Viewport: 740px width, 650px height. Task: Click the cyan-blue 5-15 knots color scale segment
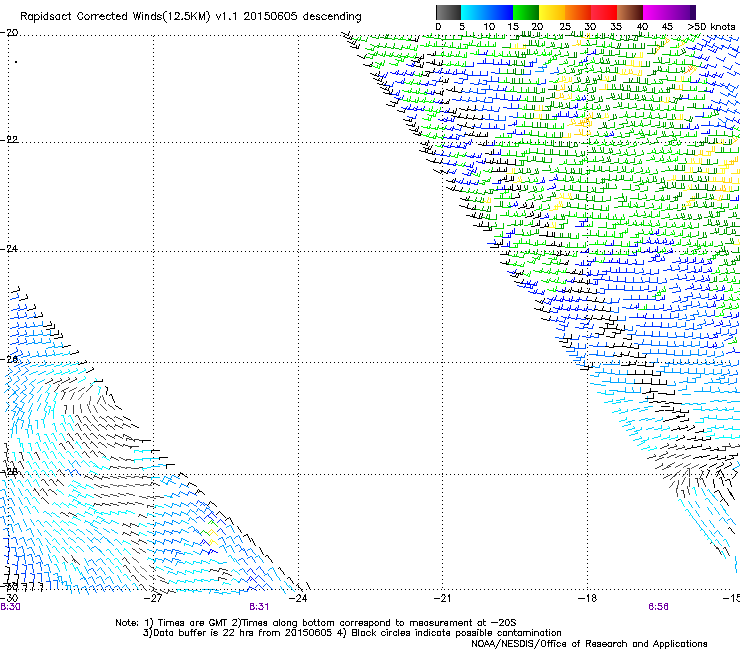[x=487, y=12]
